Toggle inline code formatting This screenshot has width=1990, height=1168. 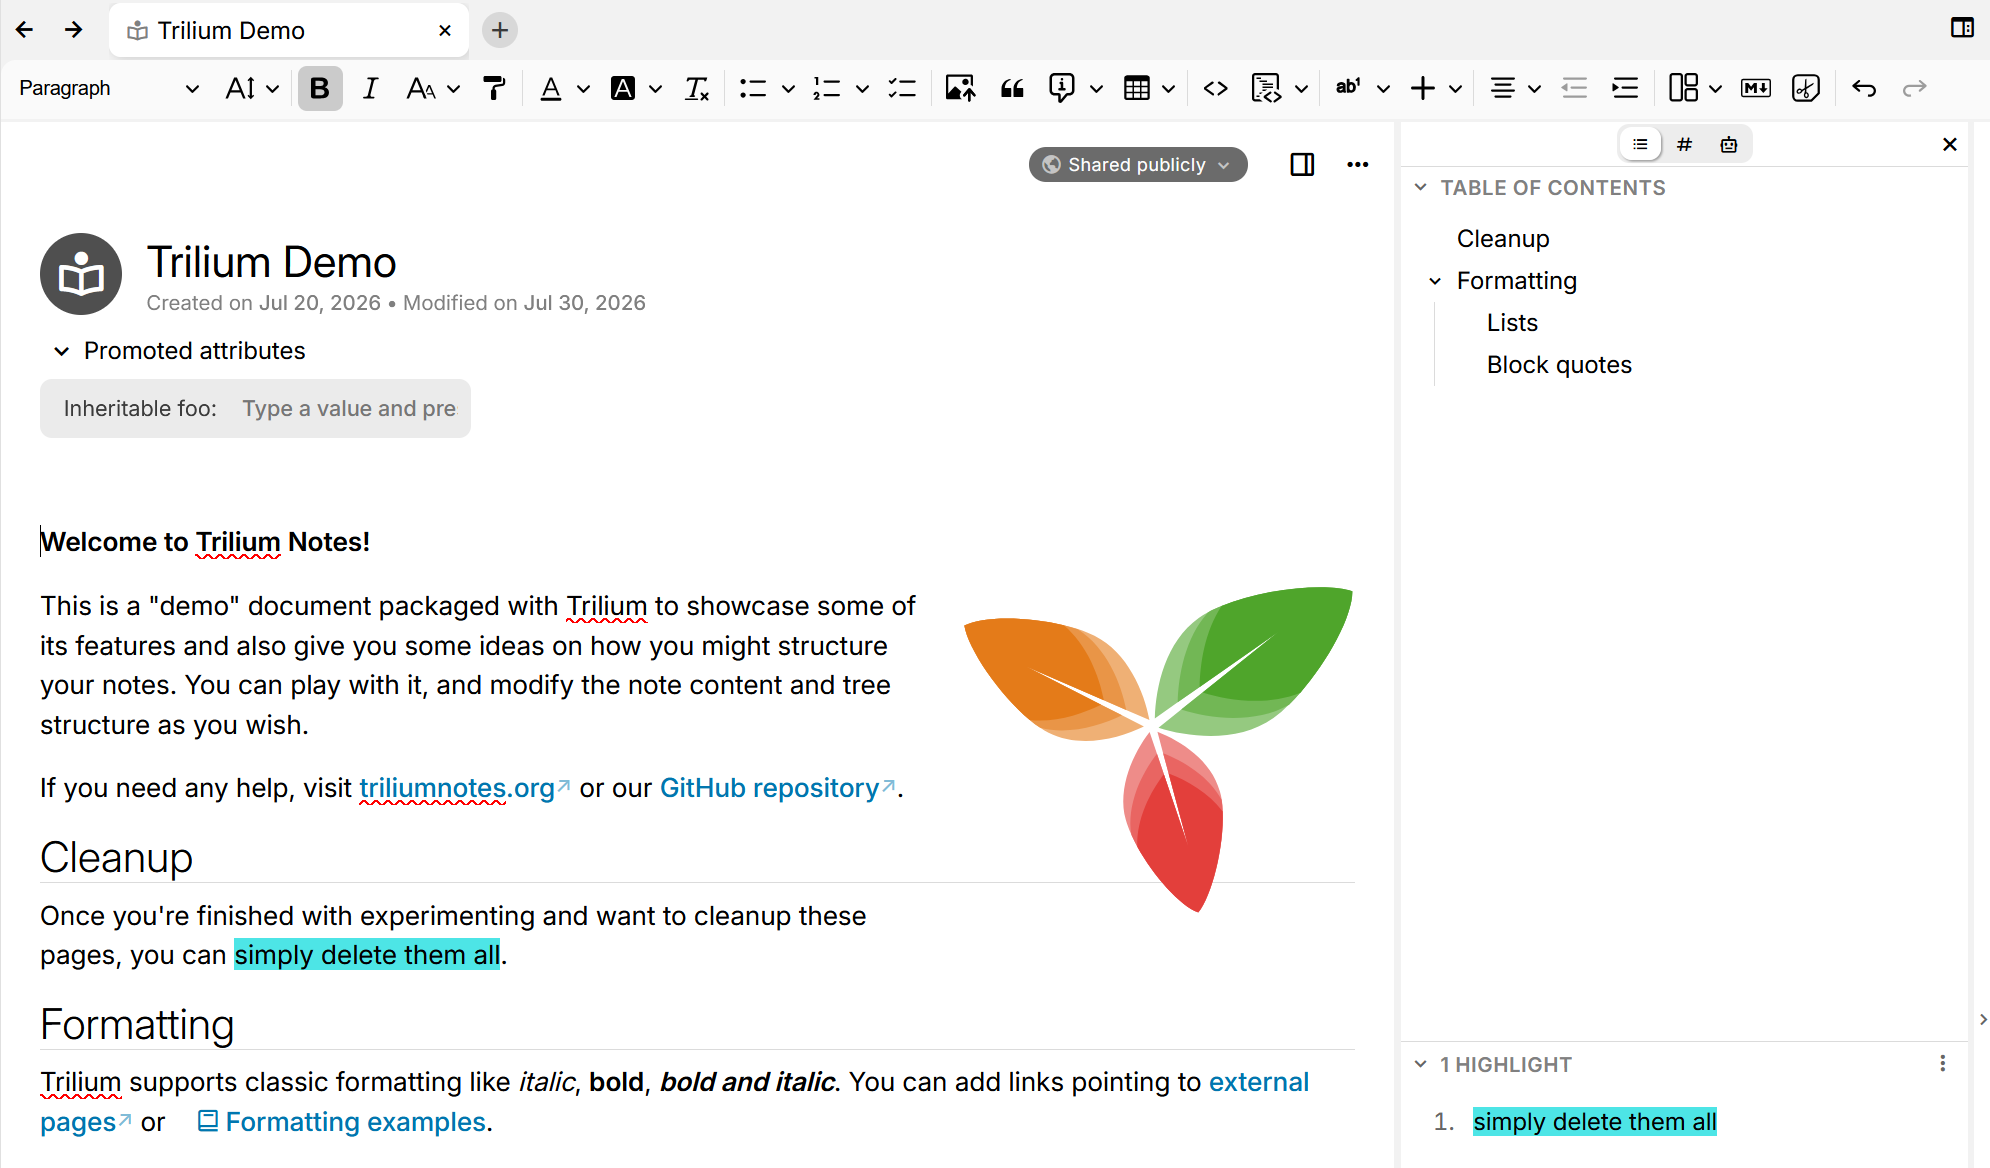(1216, 88)
